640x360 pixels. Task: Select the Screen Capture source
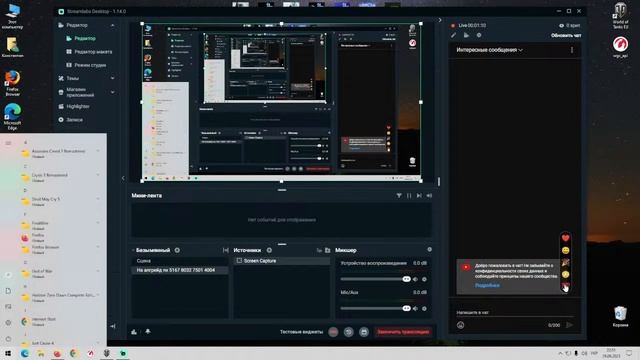(282, 260)
